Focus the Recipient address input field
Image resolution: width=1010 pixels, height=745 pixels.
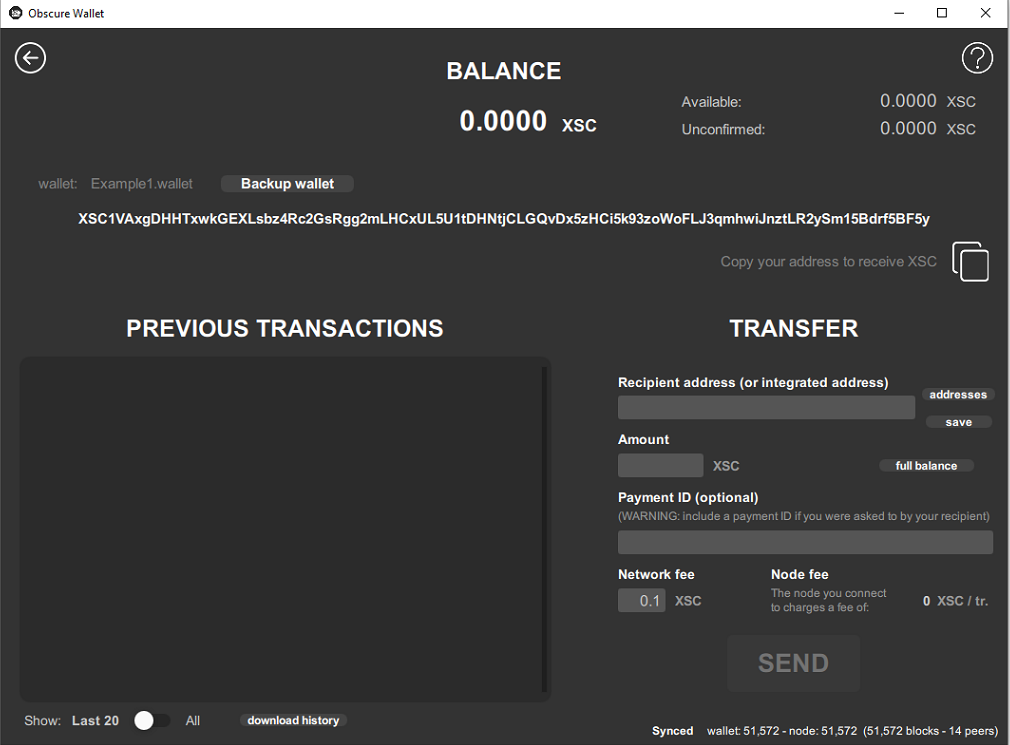pyautogui.click(x=766, y=407)
